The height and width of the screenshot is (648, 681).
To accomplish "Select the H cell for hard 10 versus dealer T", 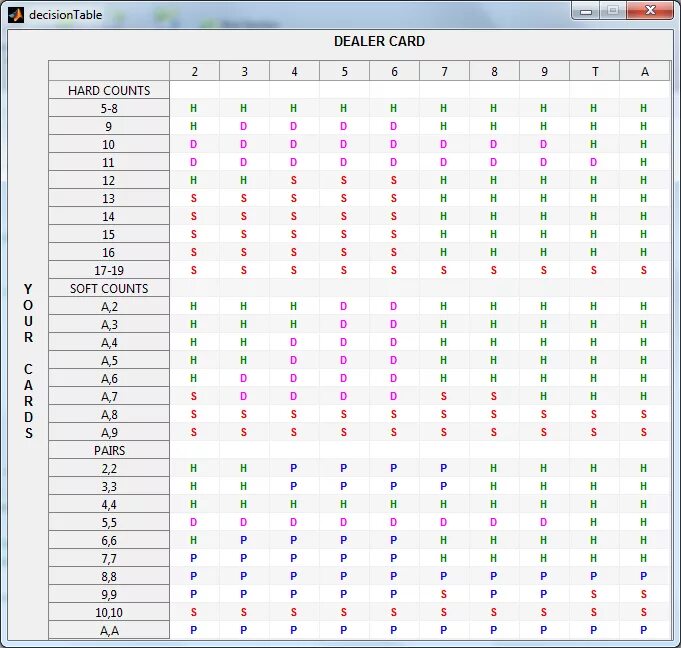I will [x=594, y=144].
